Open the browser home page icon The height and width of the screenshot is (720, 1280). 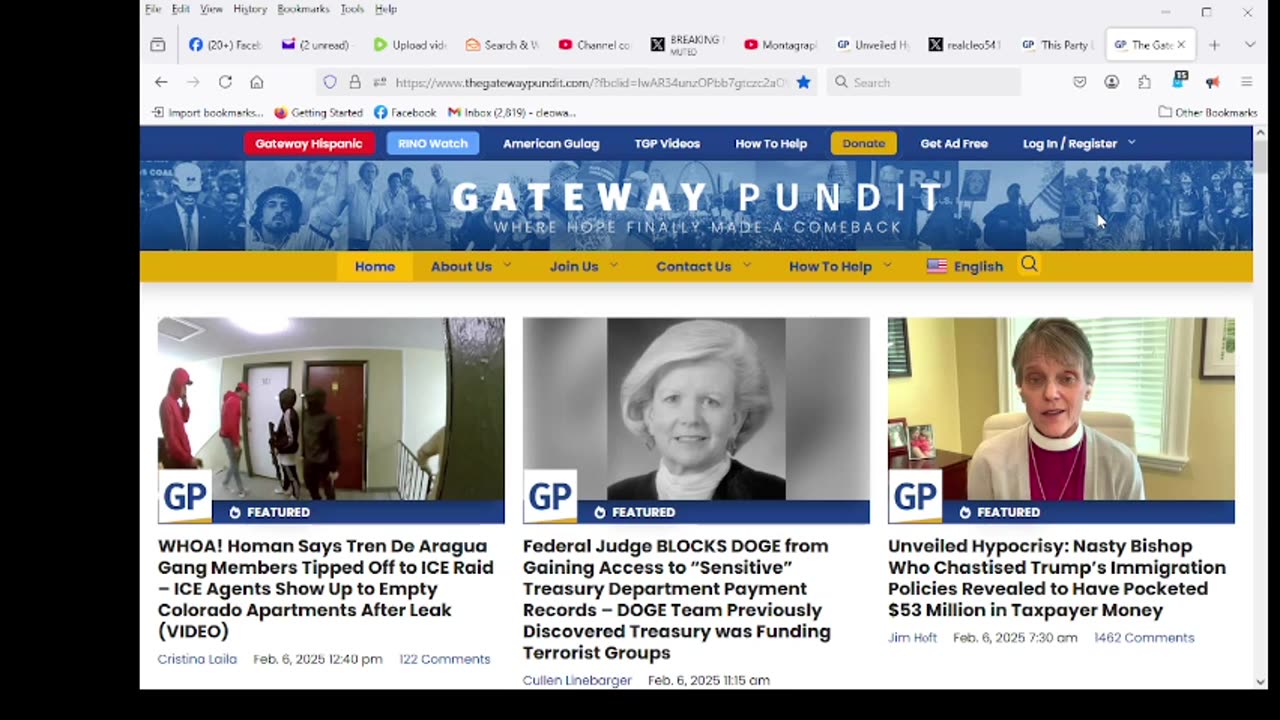click(257, 82)
